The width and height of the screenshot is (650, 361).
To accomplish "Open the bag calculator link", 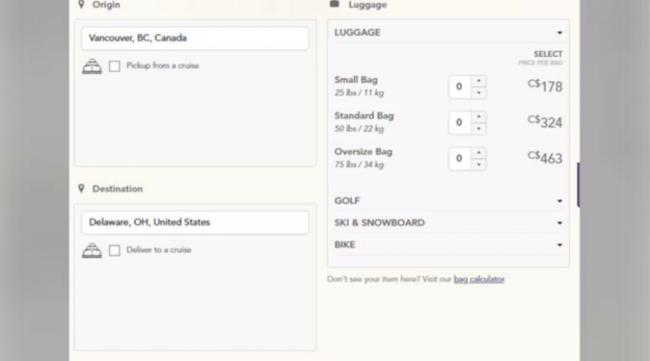I will point(479,279).
